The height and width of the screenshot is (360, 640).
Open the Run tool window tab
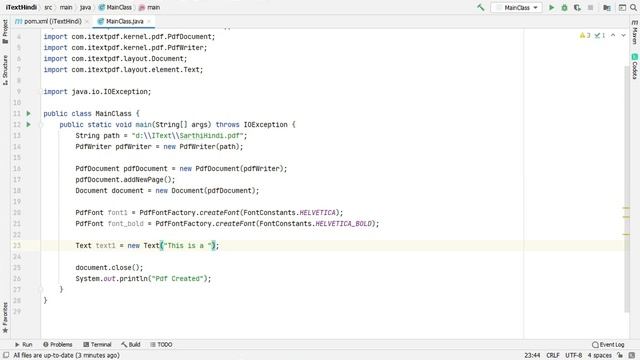(x=24, y=344)
